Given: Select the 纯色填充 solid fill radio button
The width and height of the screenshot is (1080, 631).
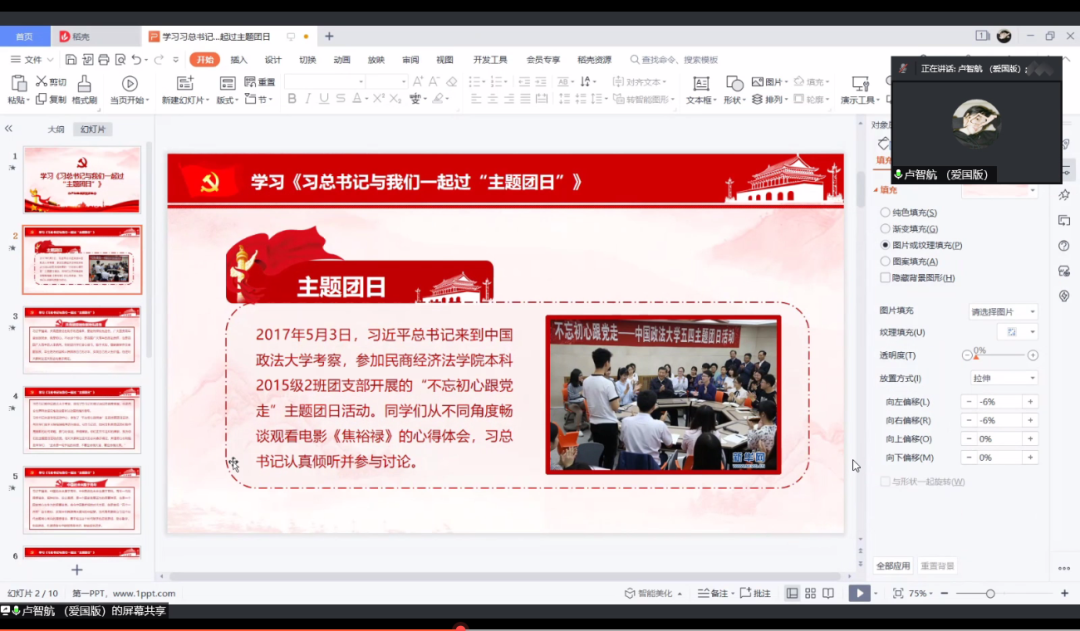Looking at the screenshot, I should pyautogui.click(x=884, y=213).
